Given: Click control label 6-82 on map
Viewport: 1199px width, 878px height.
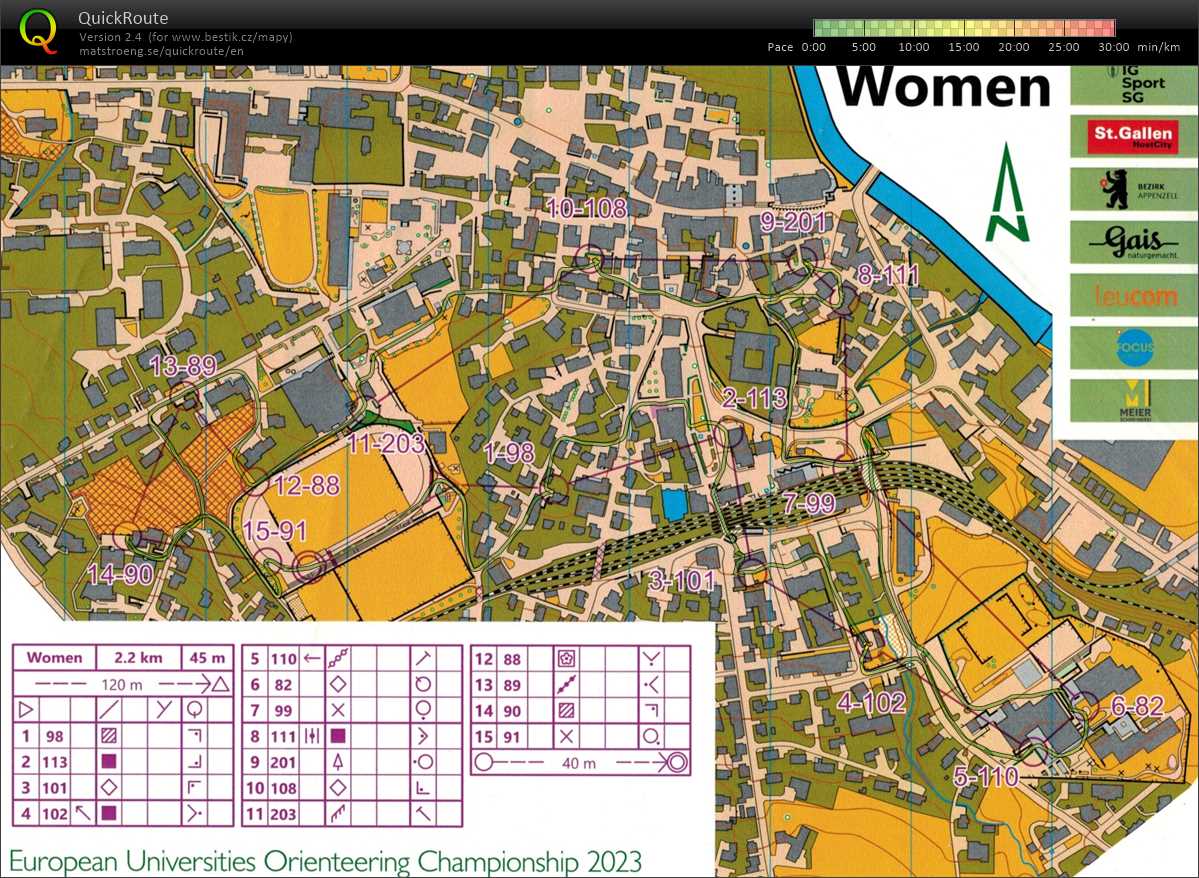Looking at the screenshot, I should coord(1137,707).
